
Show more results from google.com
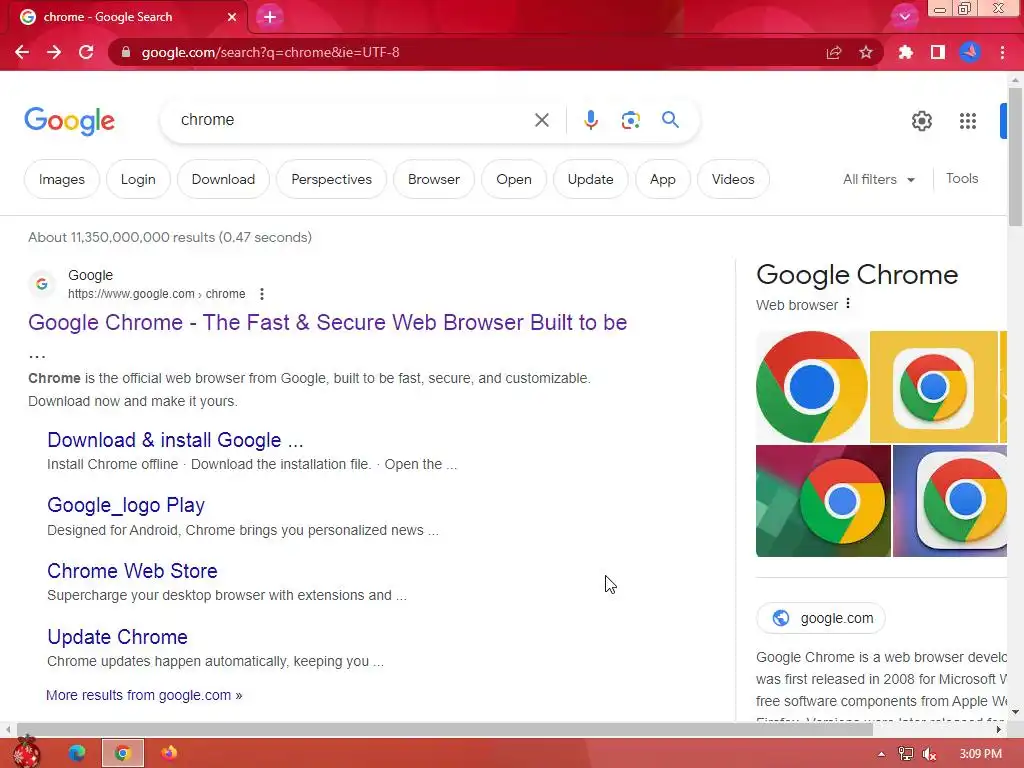coord(144,695)
